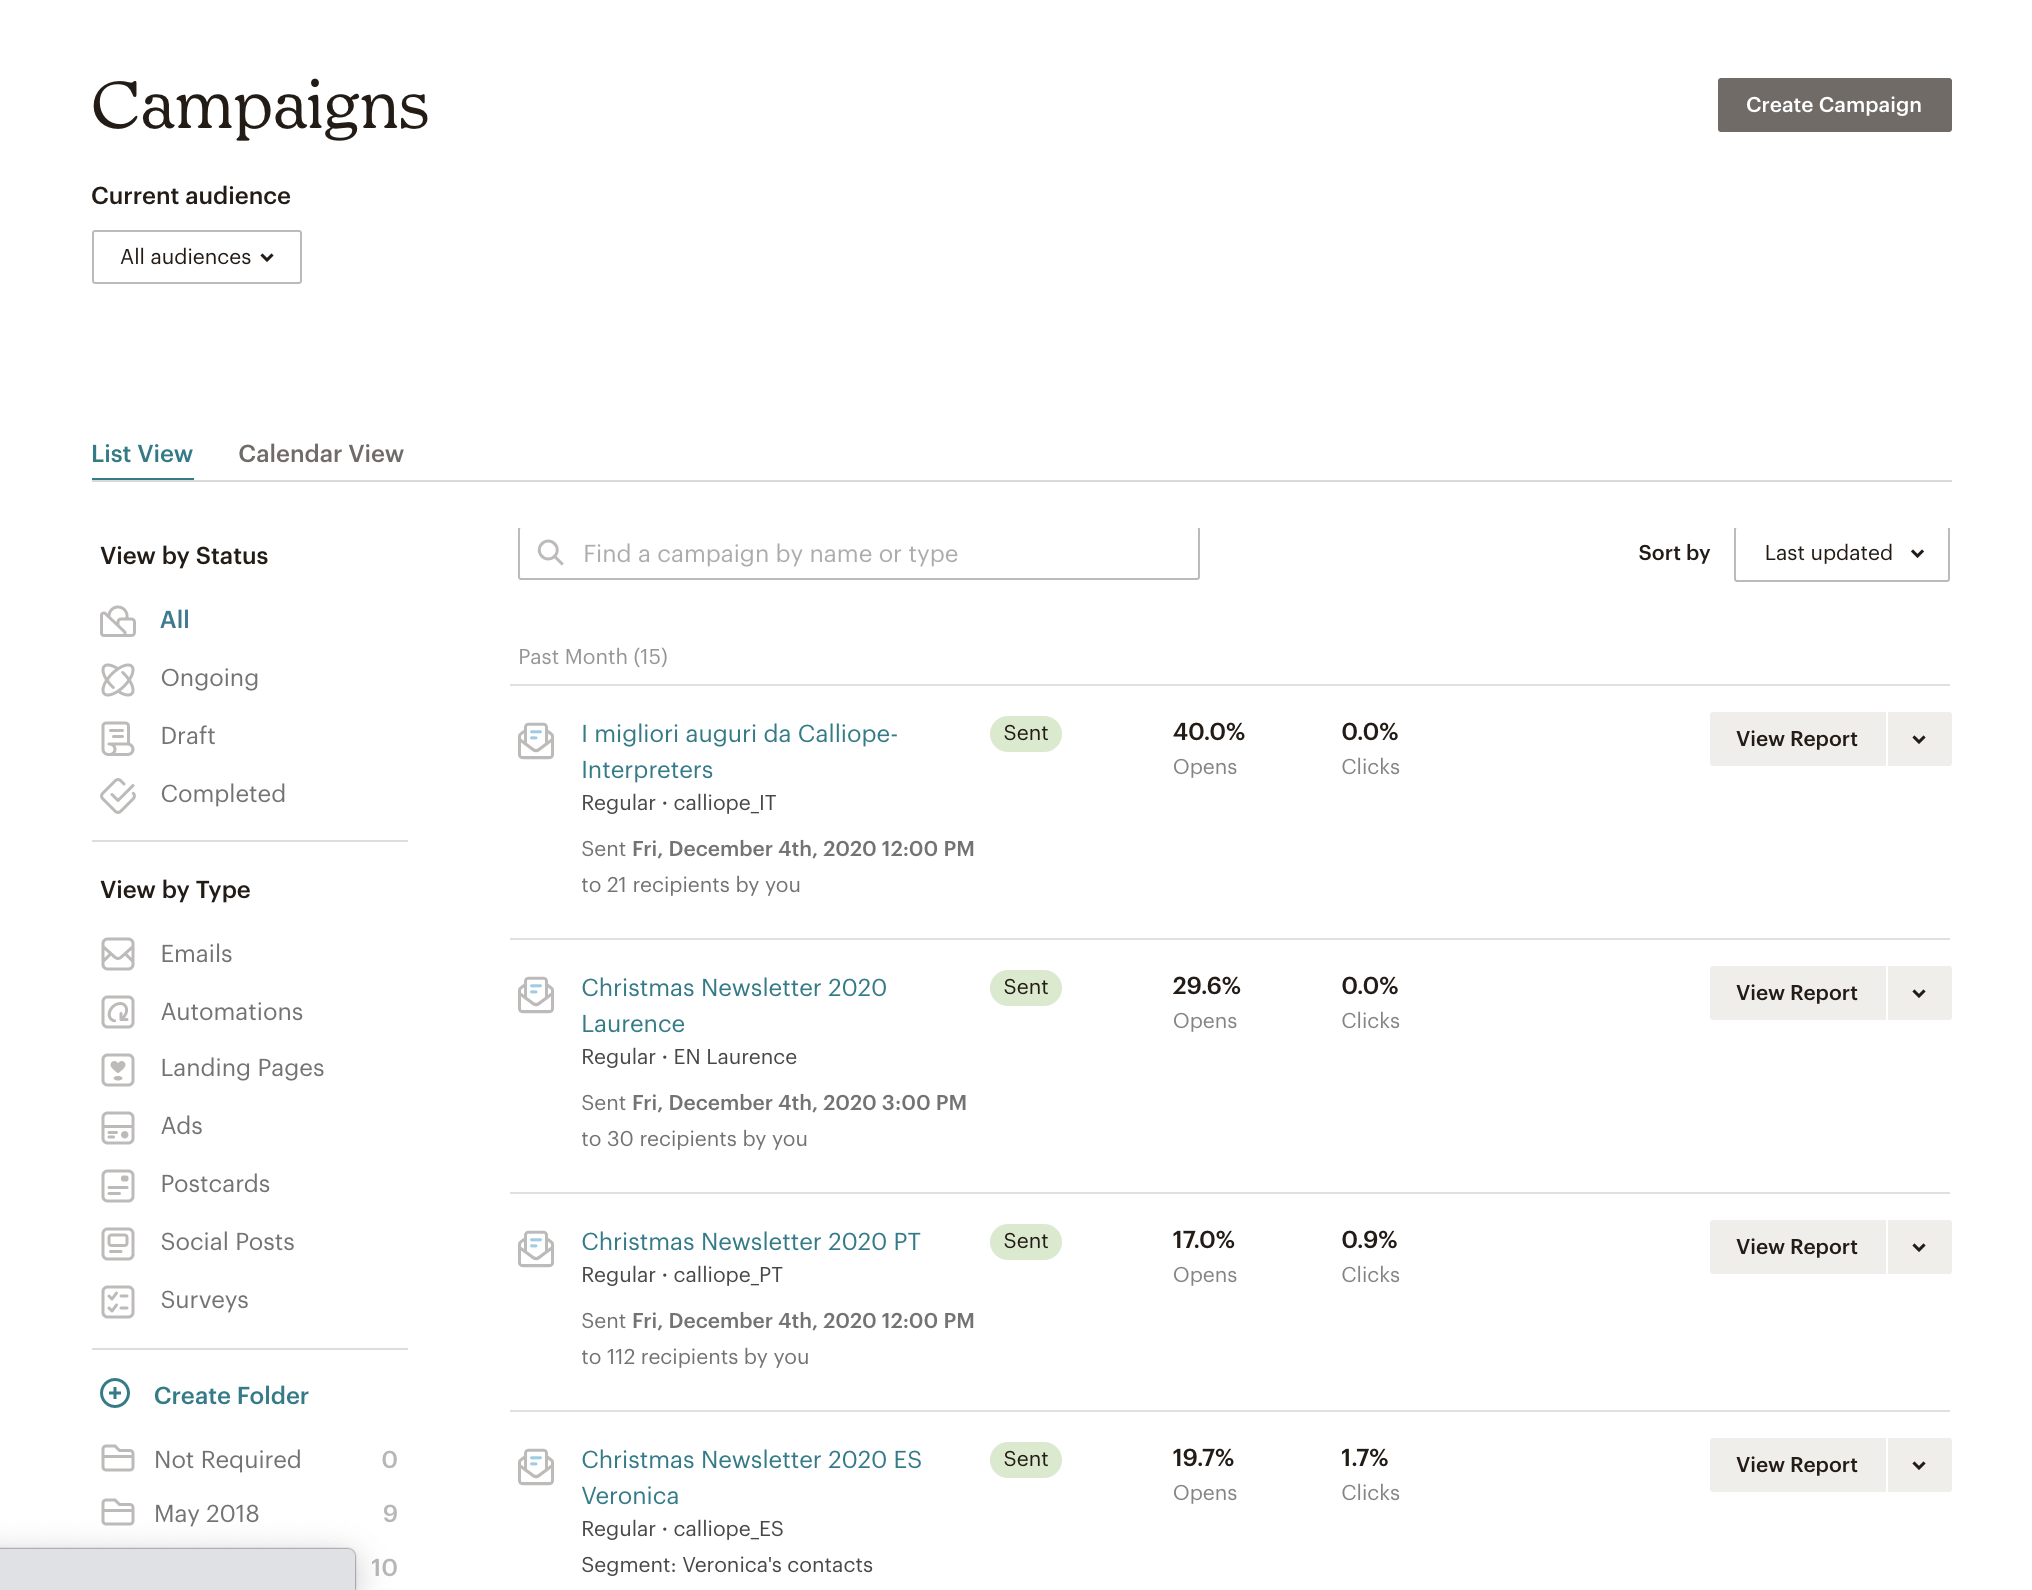Click the Ongoing status icon
Screen dimensions: 2032x1590
point(118,679)
